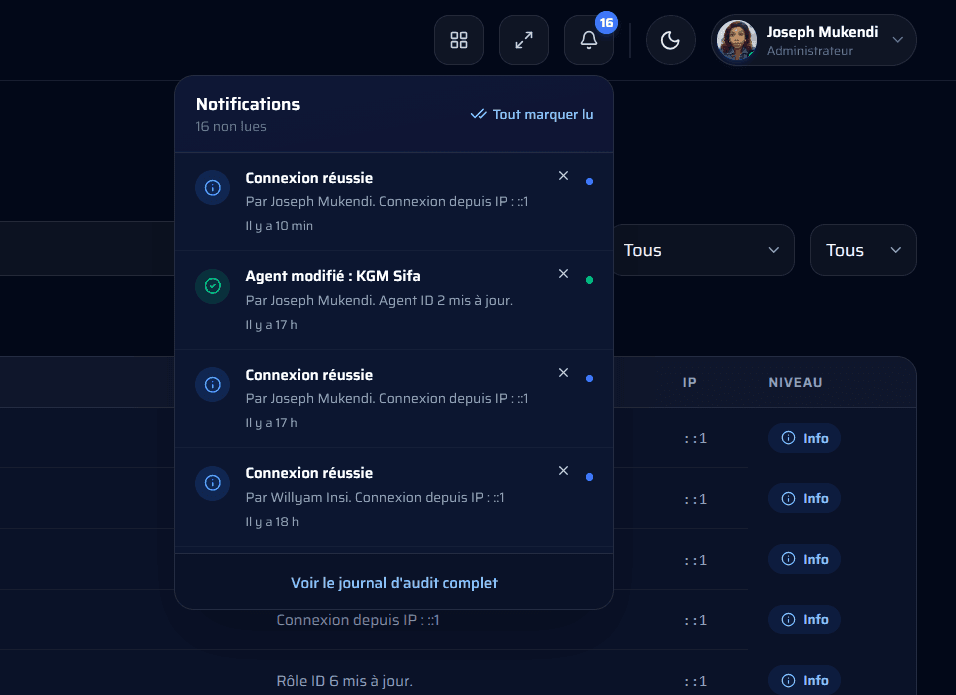Open the Agent modifié : KGM Sifa notification

394,300
